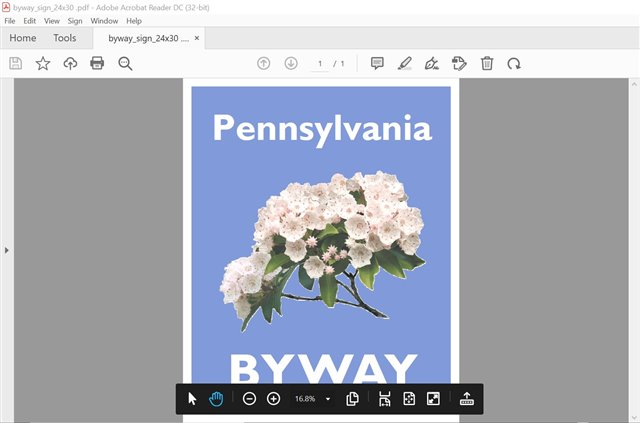
Task: Choose the Selection arrow tool
Action: coord(192,399)
